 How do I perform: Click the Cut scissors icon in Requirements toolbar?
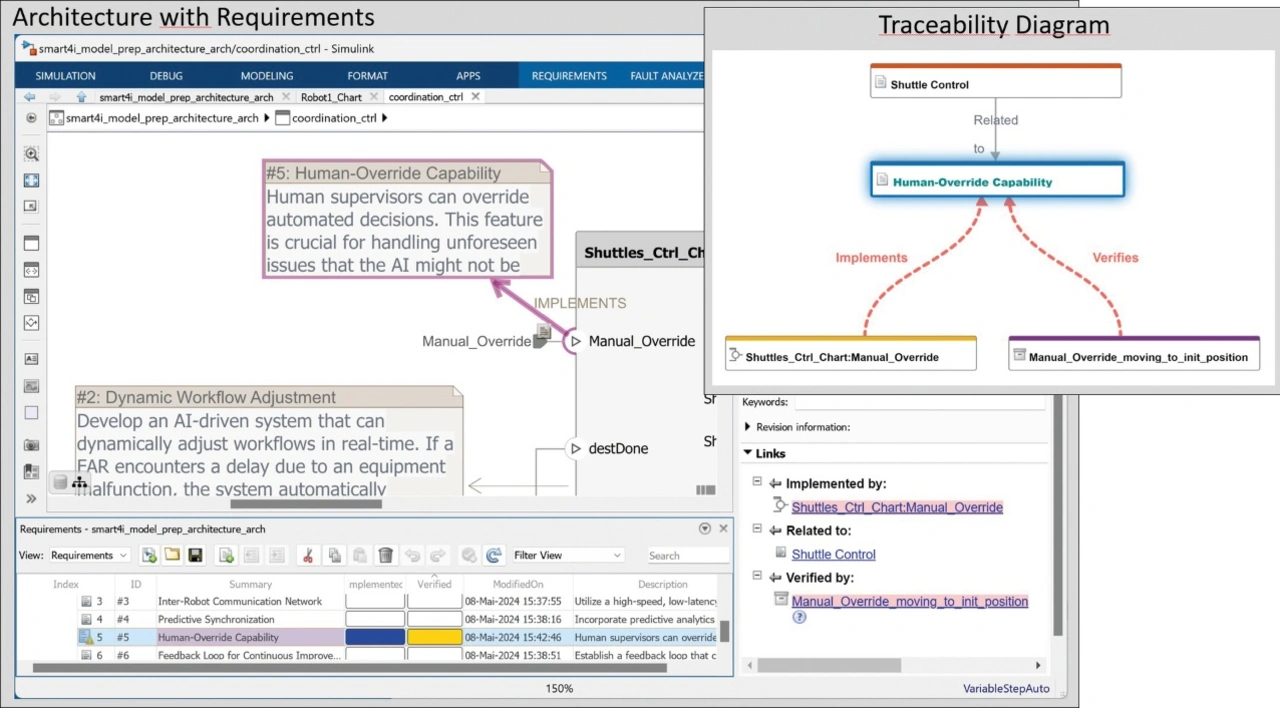309,556
